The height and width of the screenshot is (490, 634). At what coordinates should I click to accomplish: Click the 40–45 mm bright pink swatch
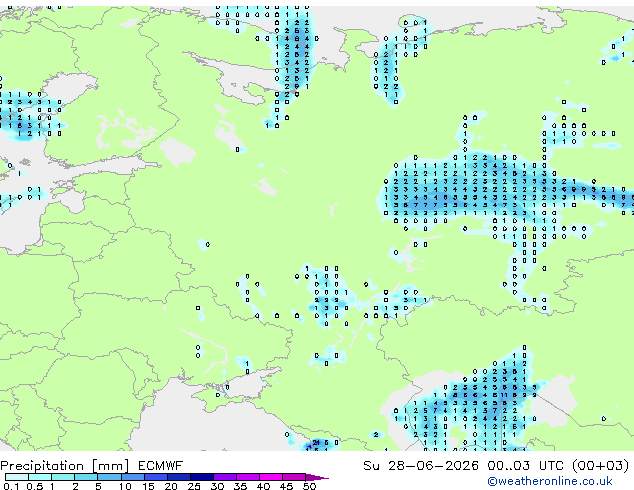pos(271,477)
